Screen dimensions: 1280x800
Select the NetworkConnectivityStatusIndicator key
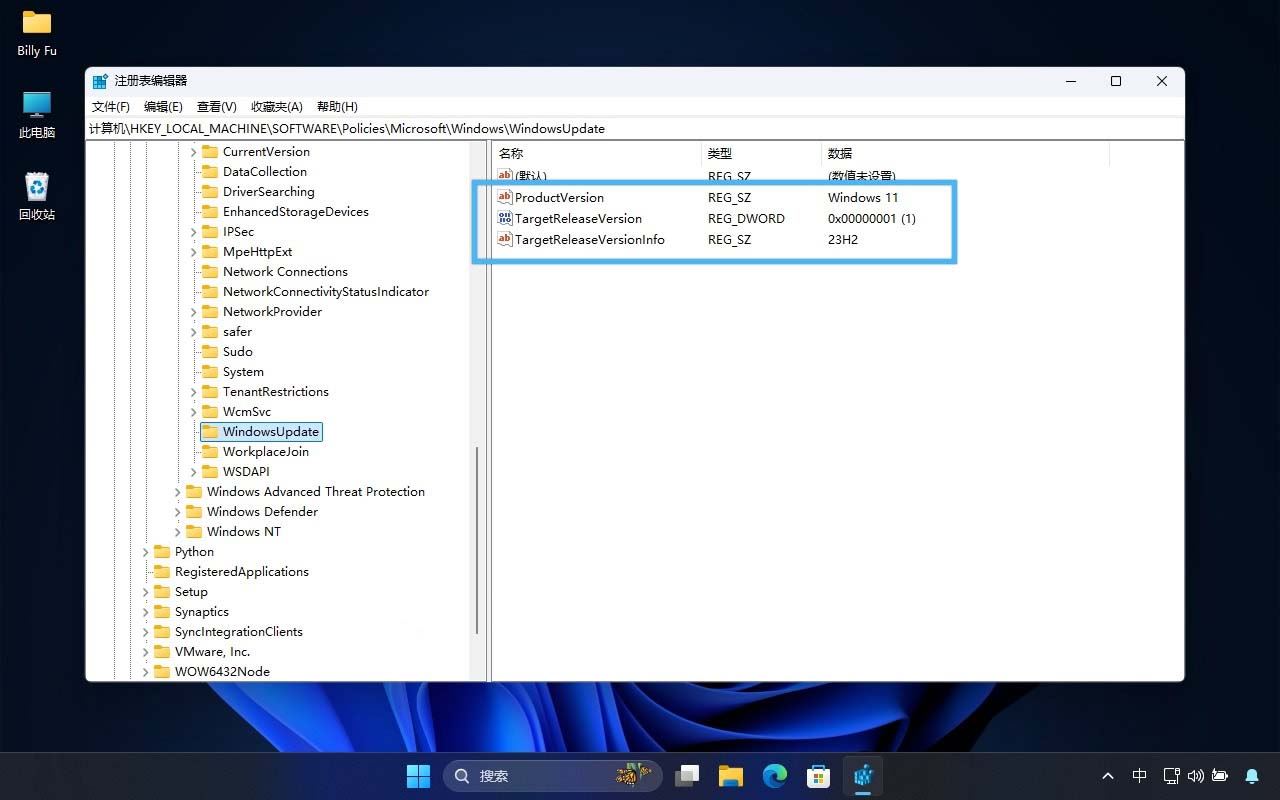[326, 292]
